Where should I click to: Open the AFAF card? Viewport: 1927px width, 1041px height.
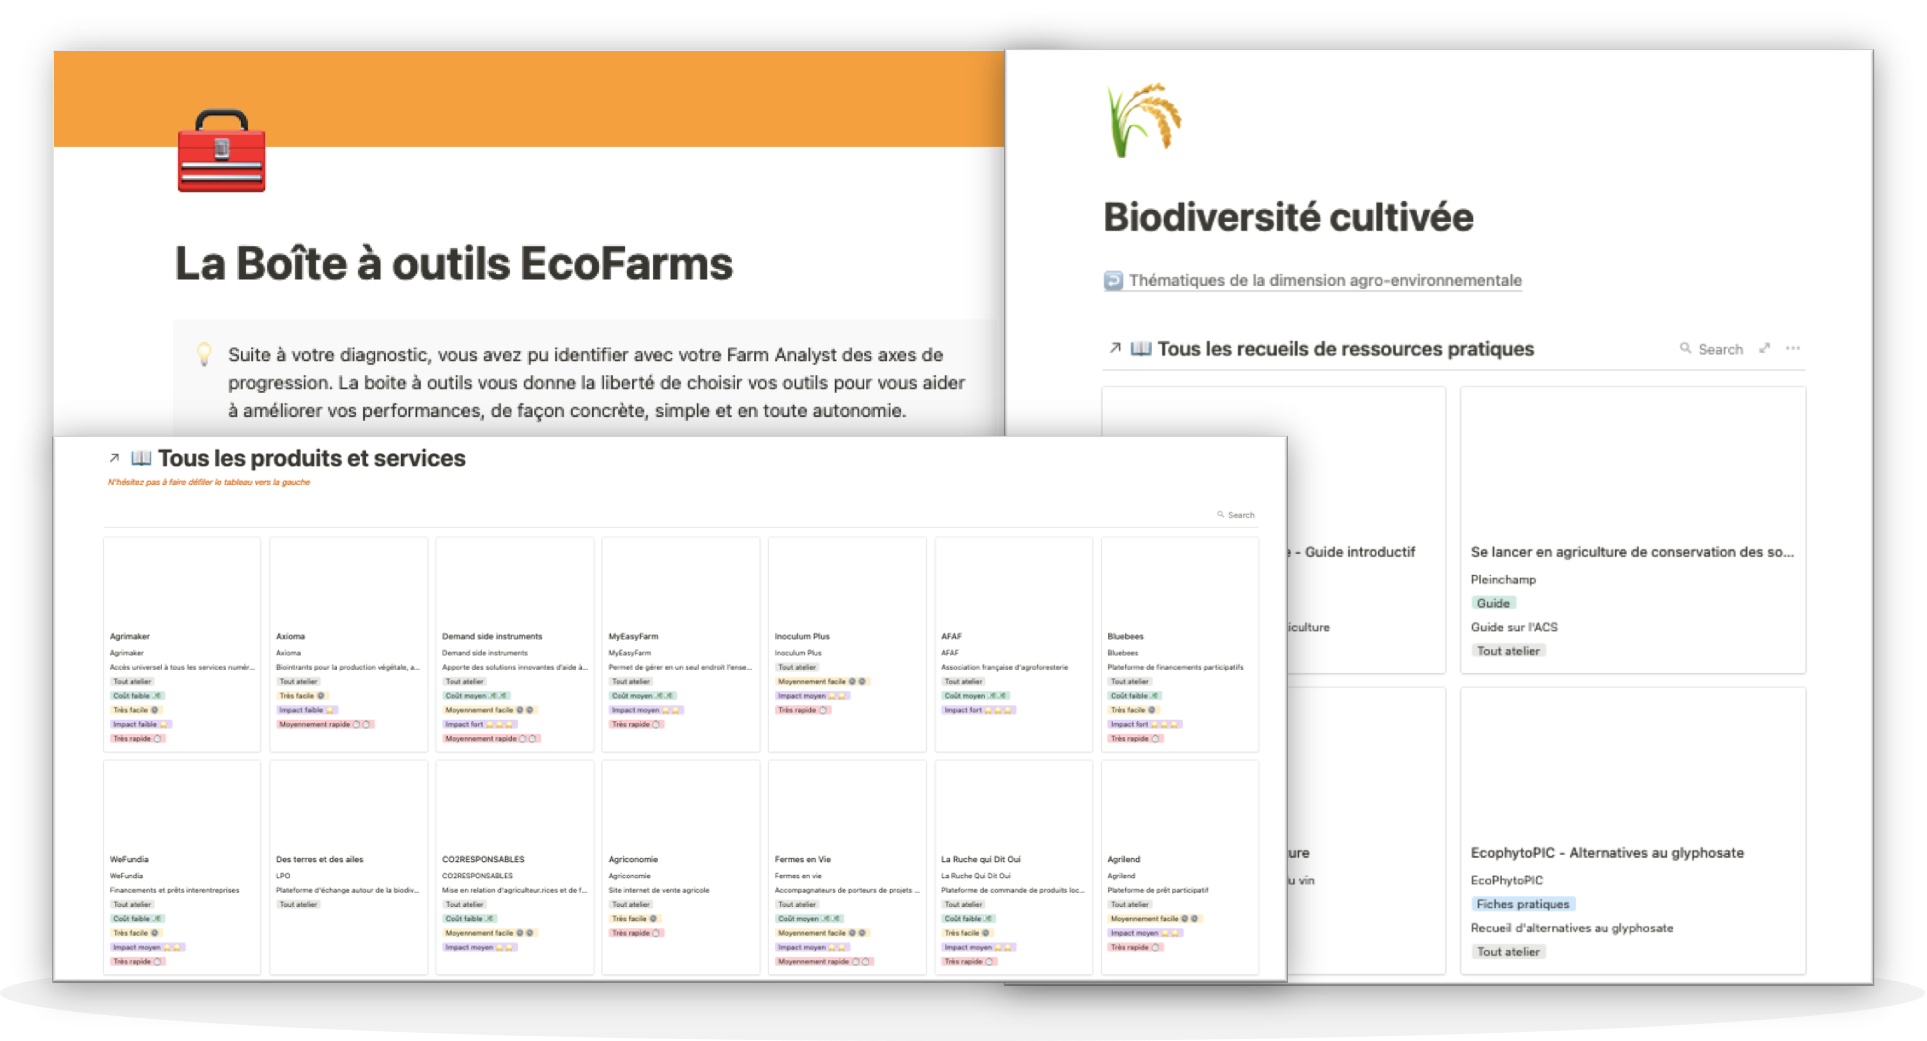tap(1013, 644)
